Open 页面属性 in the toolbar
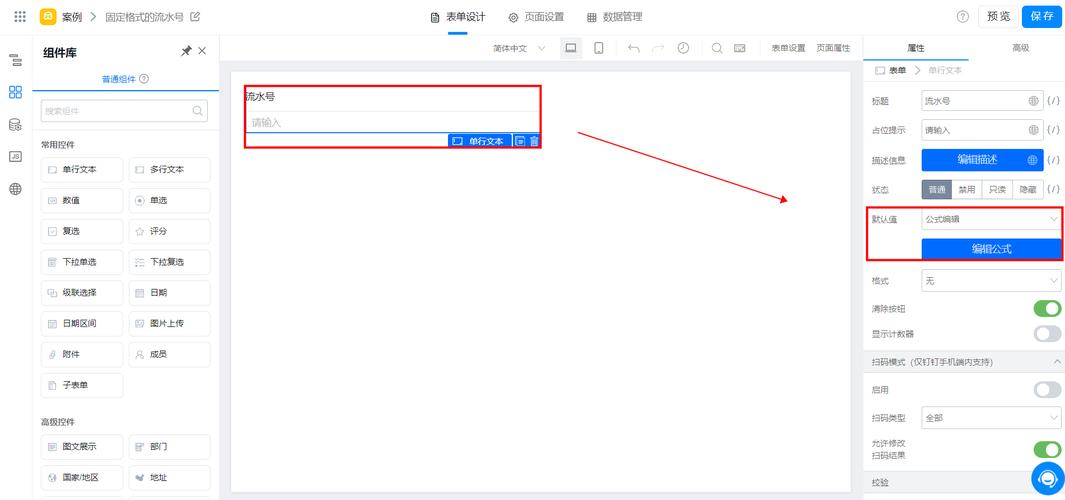Screen dimensions: 1065x500 point(833,48)
